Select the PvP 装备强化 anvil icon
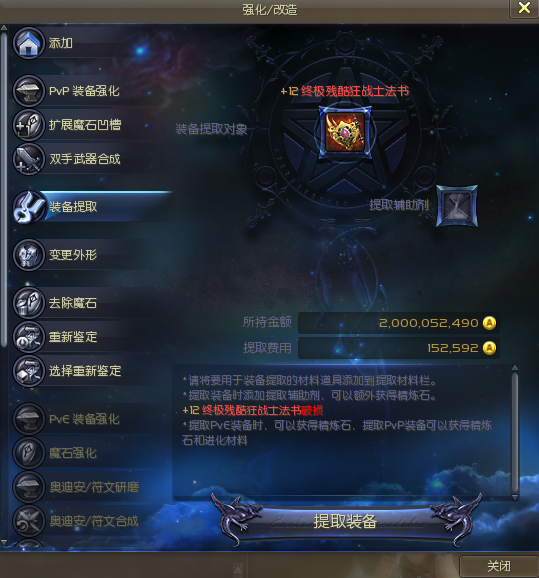 pyautogui.click(x=28, y=91)
